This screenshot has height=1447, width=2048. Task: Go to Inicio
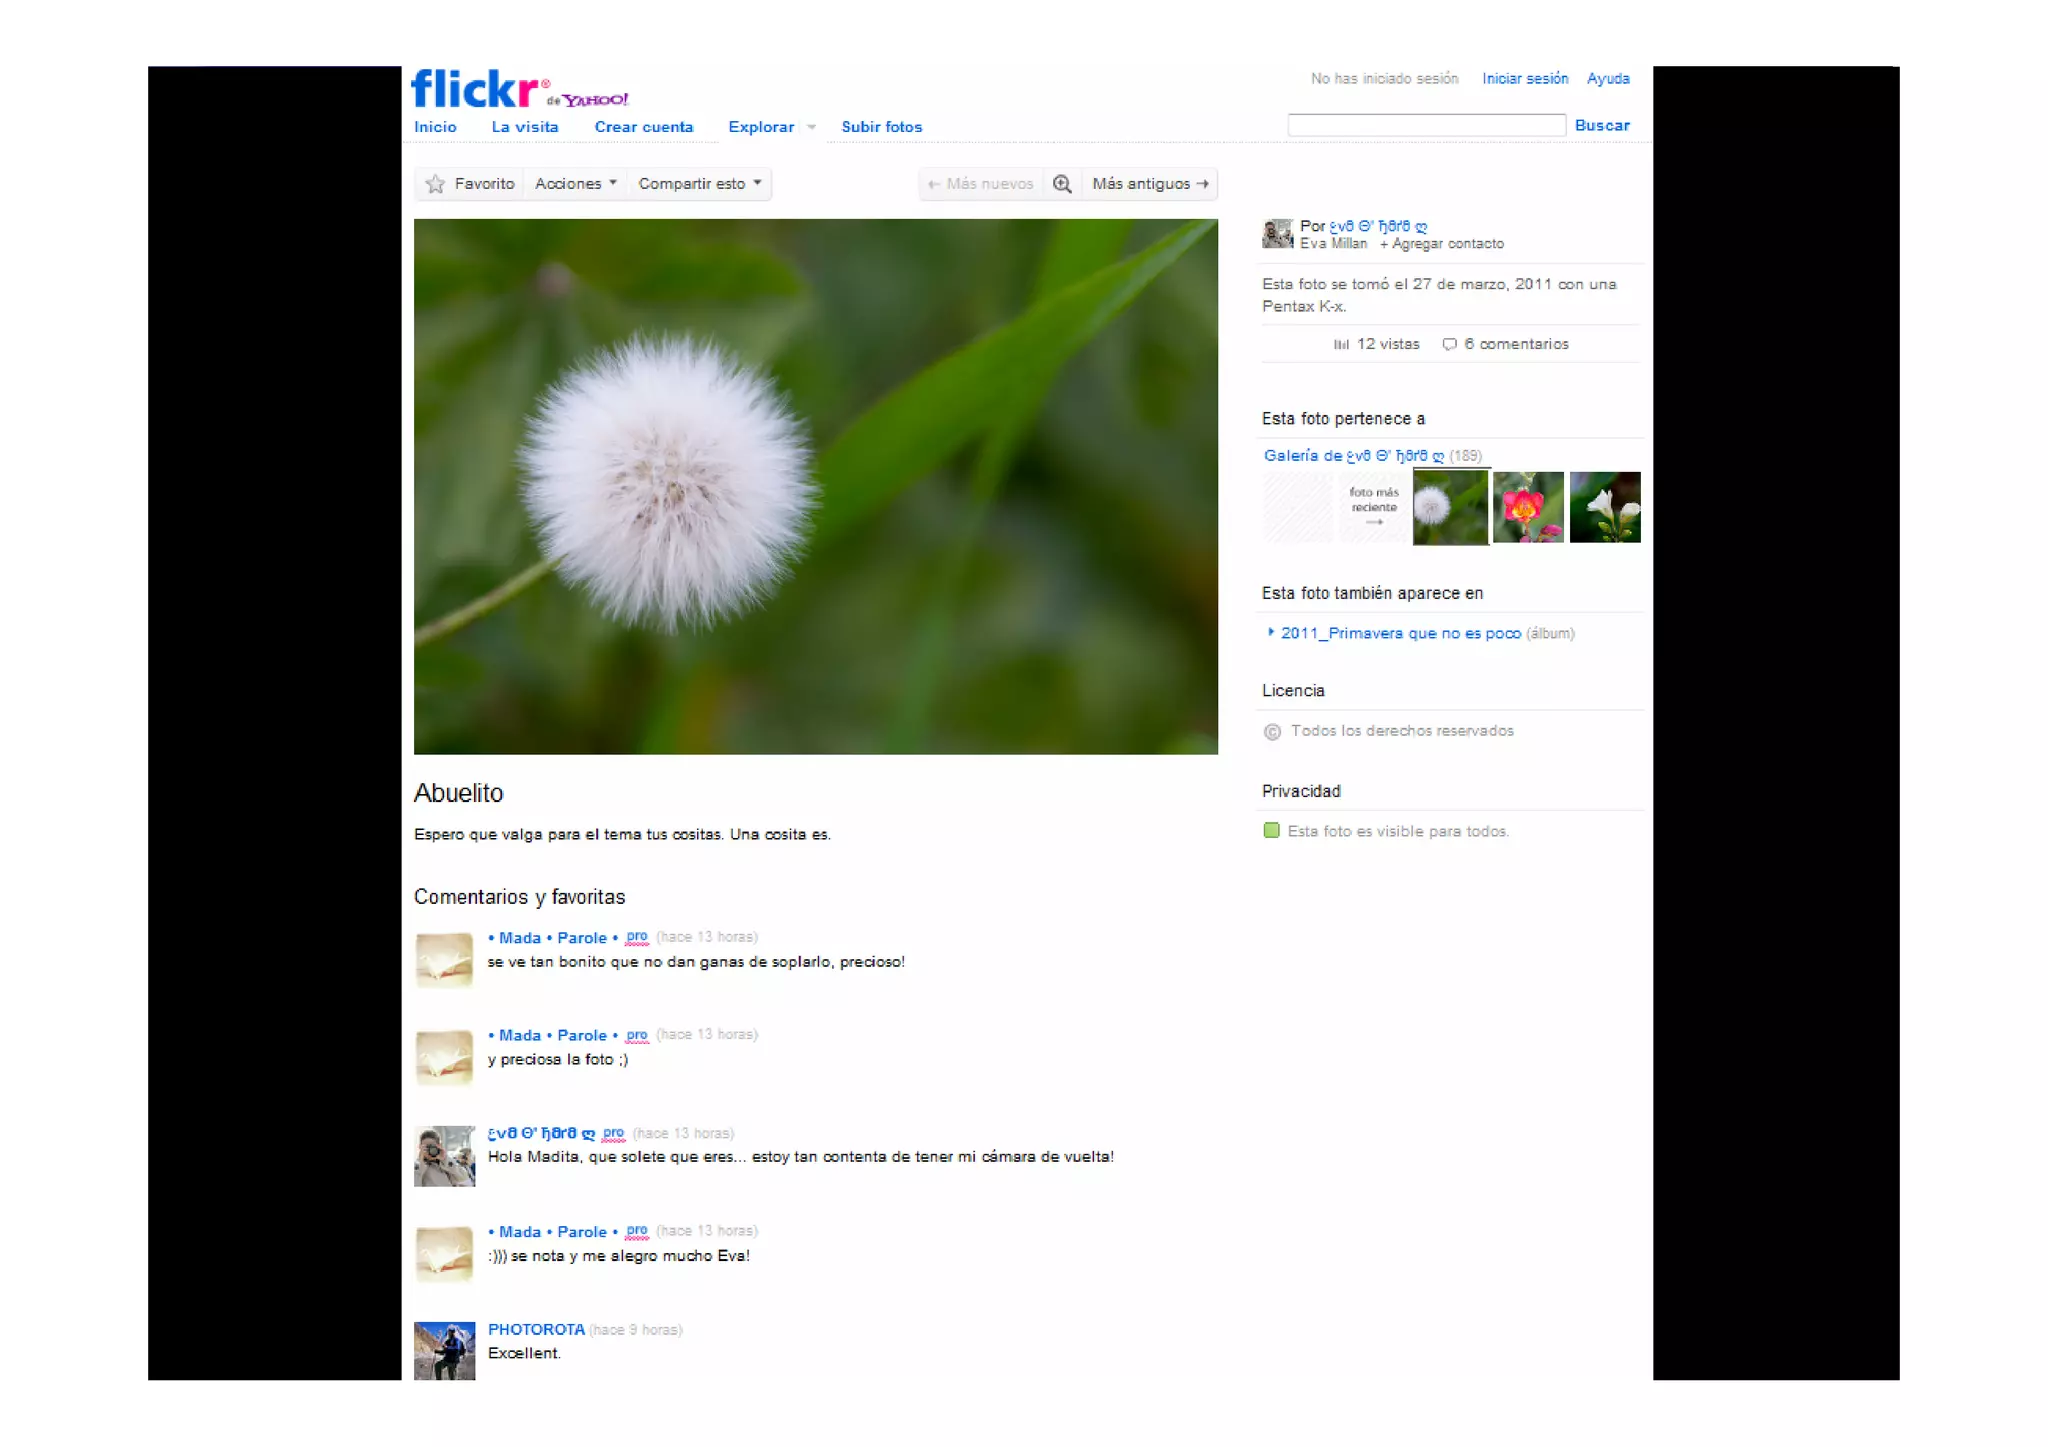pos(435,127)
